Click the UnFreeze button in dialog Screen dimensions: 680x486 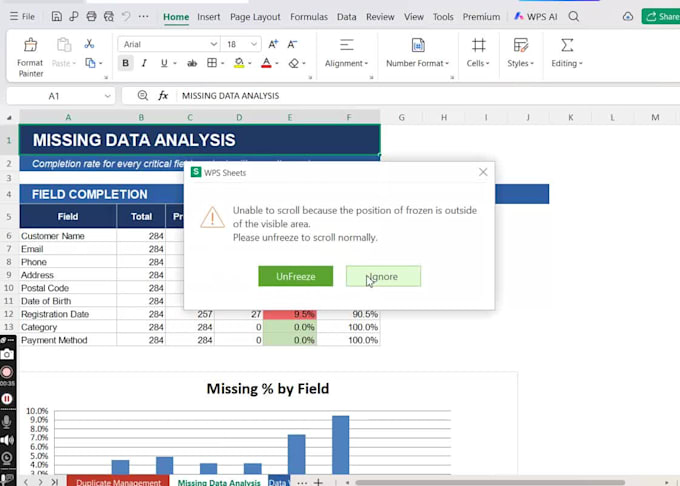pyautogui.click(x=296, y=276)
